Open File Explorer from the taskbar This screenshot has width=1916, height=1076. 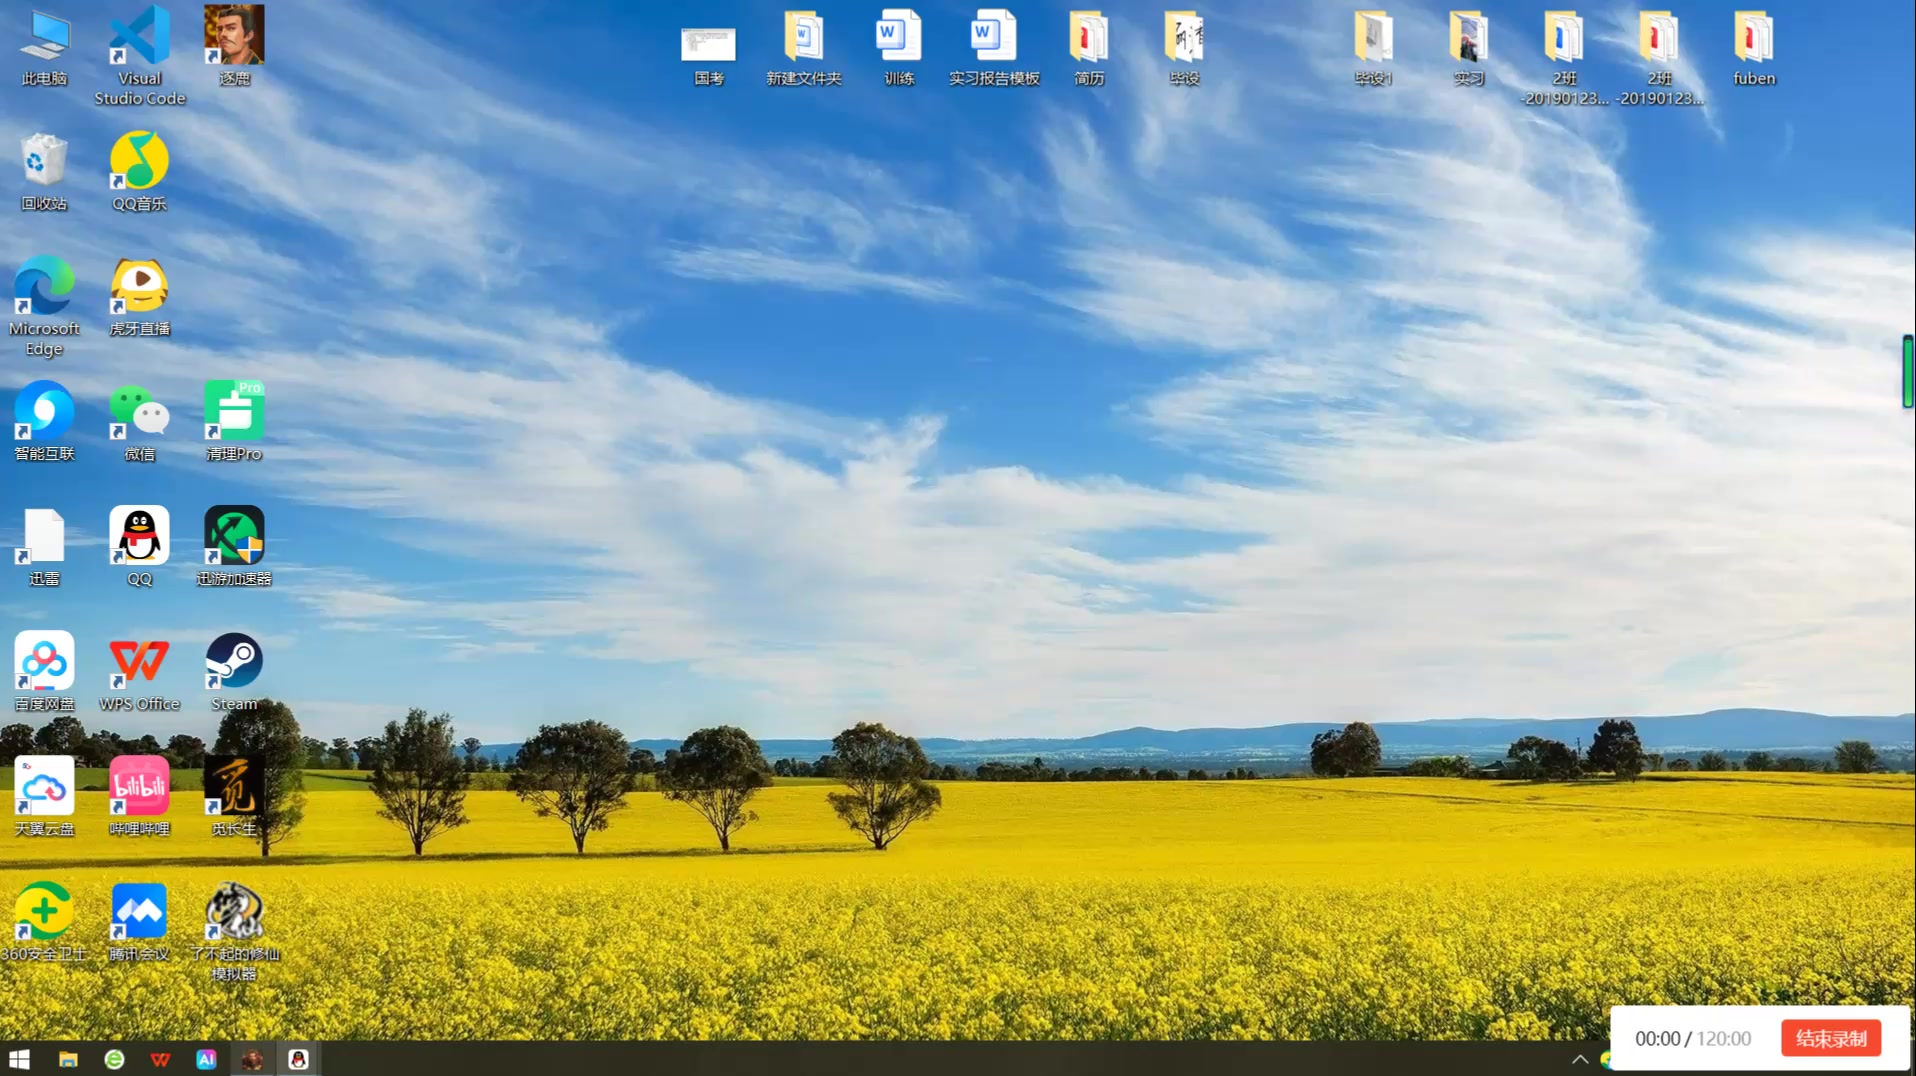[68, 1059]
